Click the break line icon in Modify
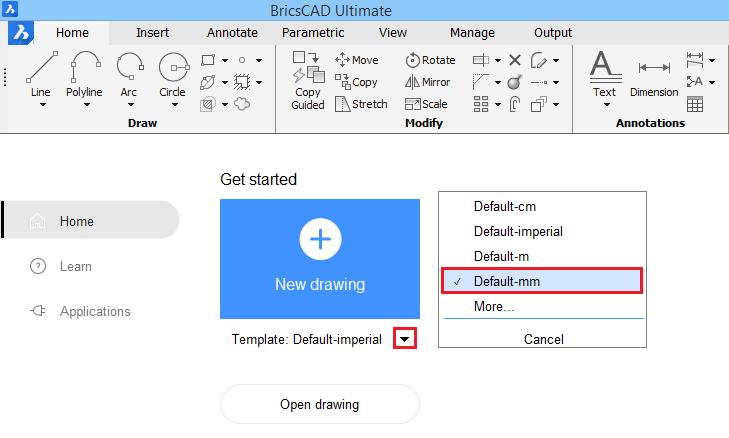 (x=539, y=82)
